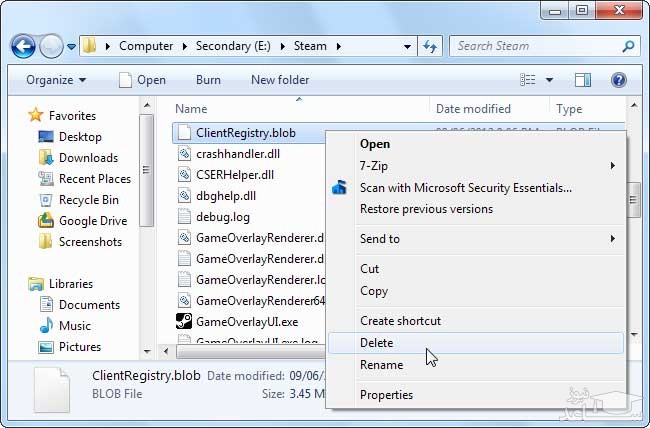
Task: Click the Back navigation arrow button
Action: pos(23,46)
